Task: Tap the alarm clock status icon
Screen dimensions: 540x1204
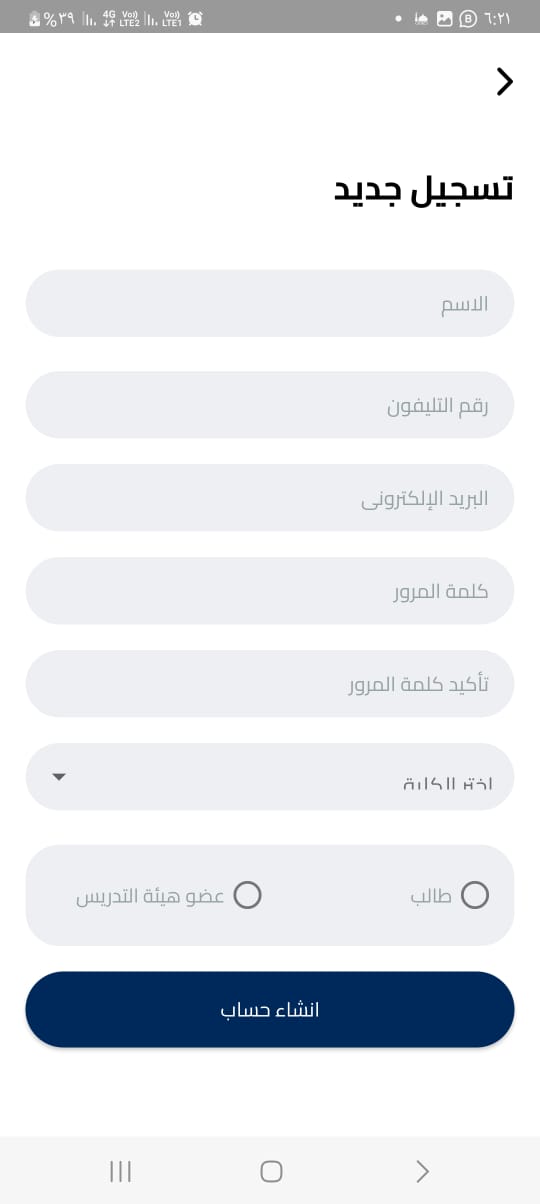Action: coord(196,18)
